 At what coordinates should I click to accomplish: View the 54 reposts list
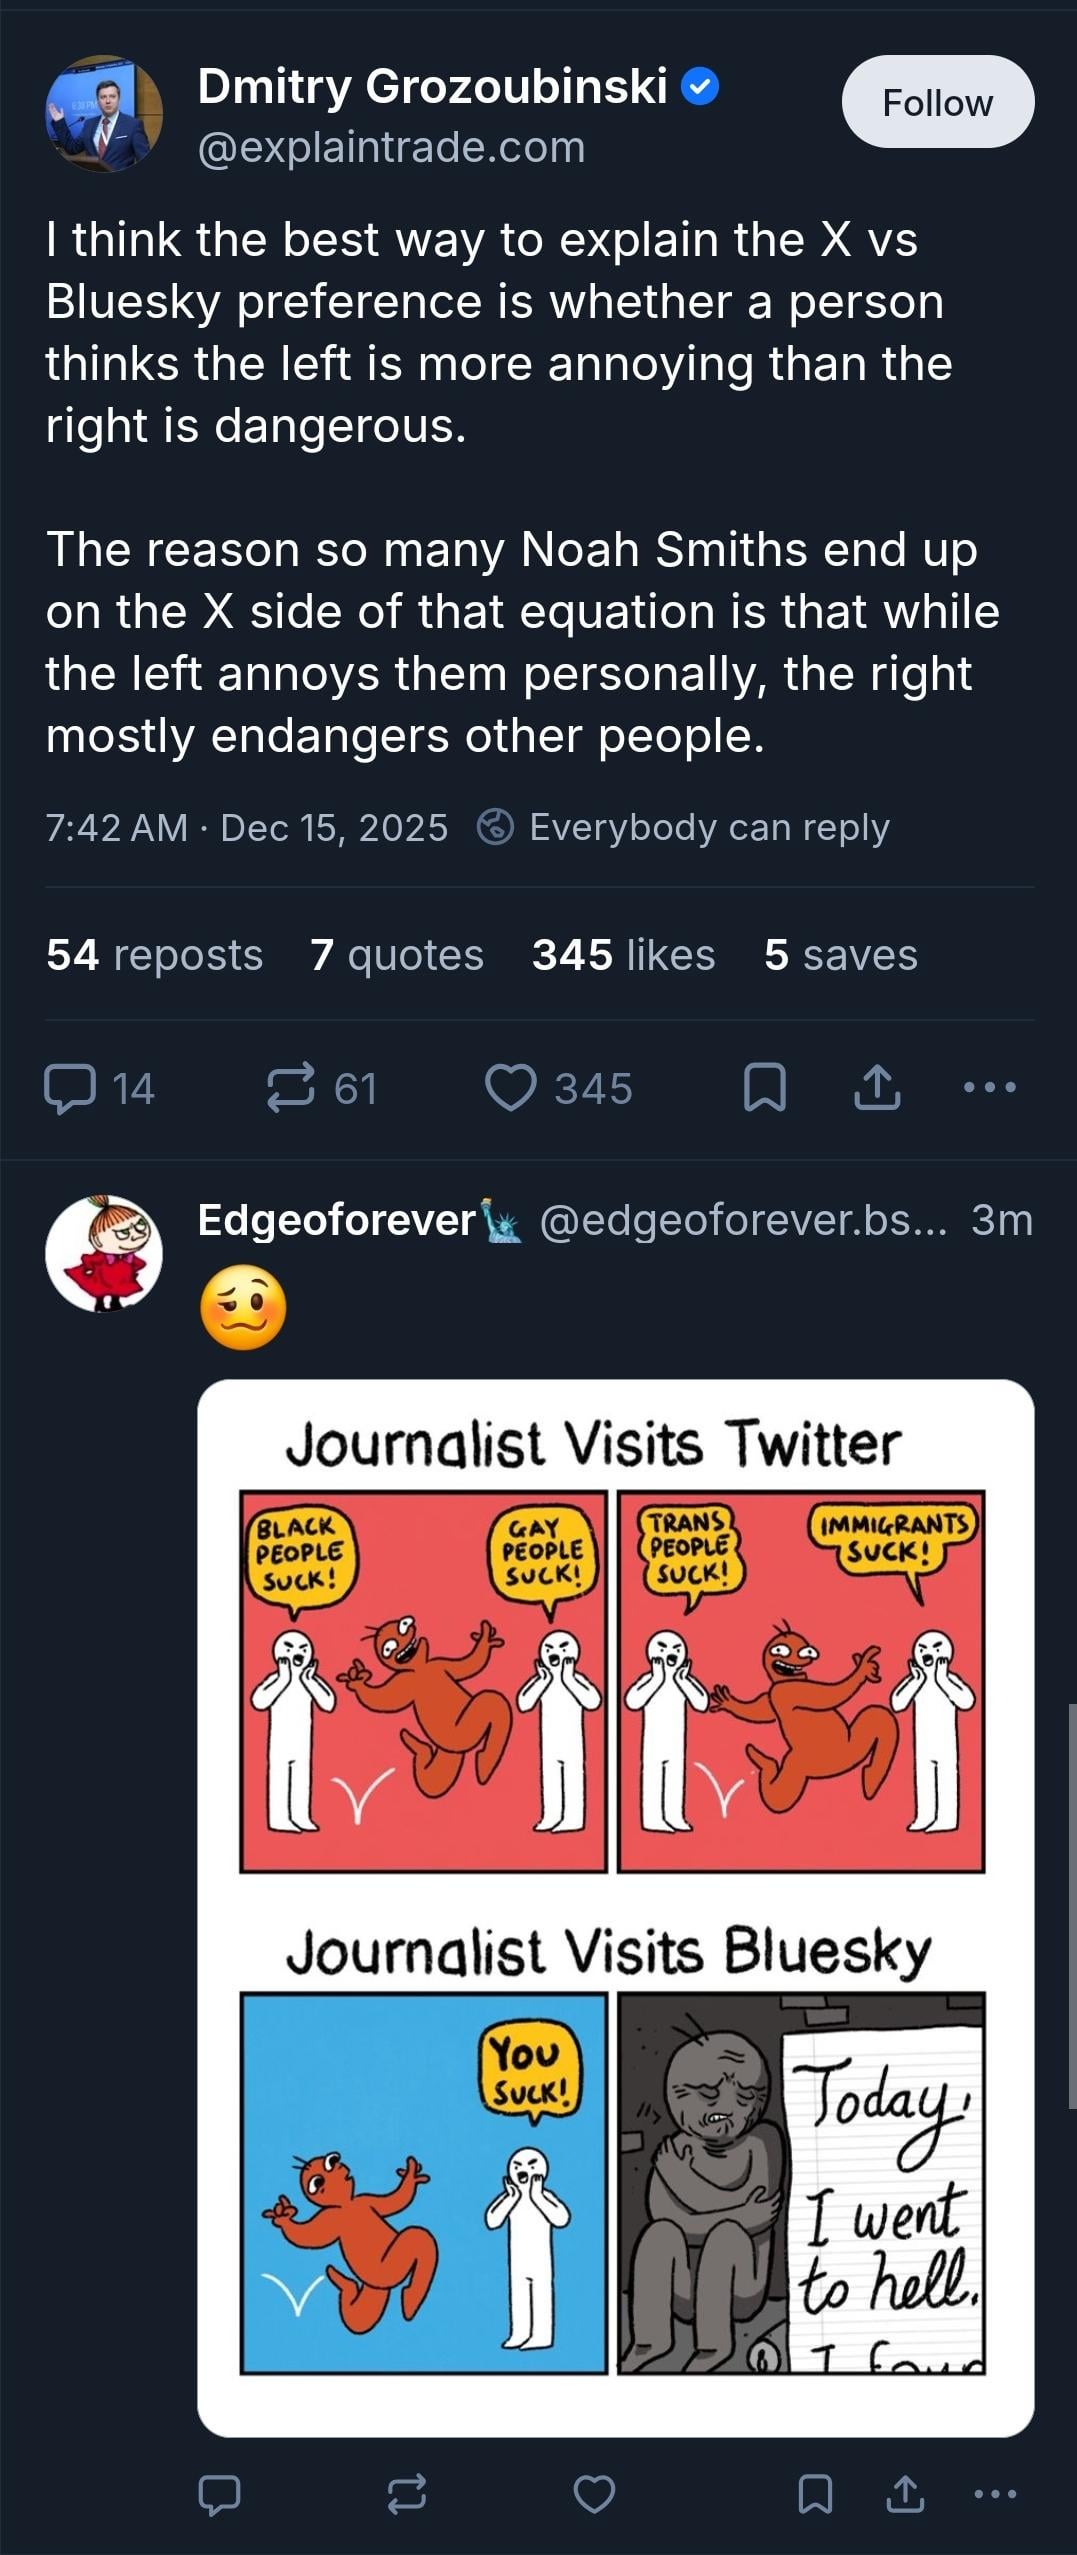click(x=154, y=955)
